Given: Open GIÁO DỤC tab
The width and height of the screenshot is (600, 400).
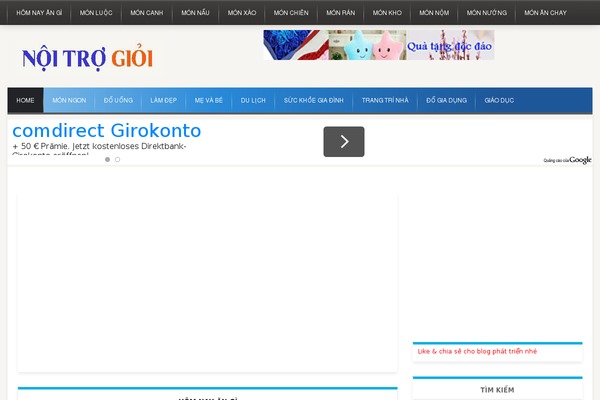Looking at the screenshot, I should point(499,100).
